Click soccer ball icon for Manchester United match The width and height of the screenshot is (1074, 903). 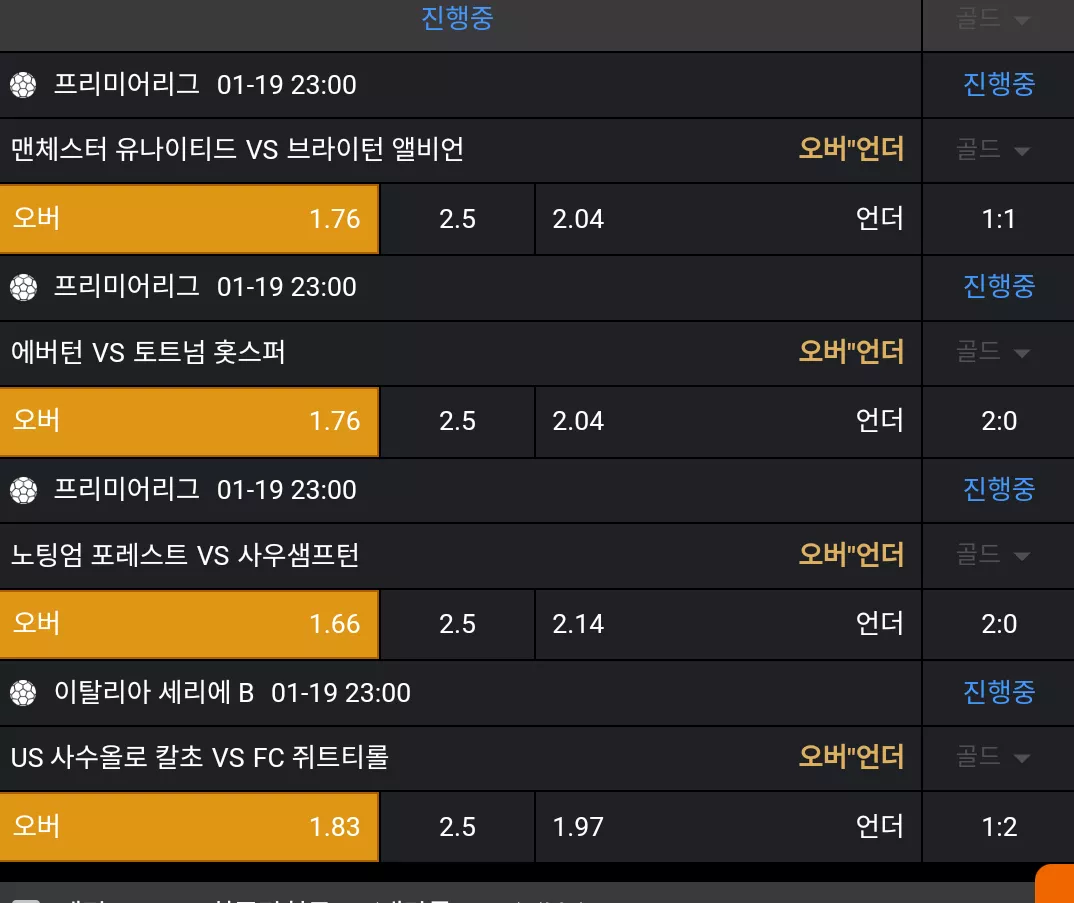[x=23, y=85]
